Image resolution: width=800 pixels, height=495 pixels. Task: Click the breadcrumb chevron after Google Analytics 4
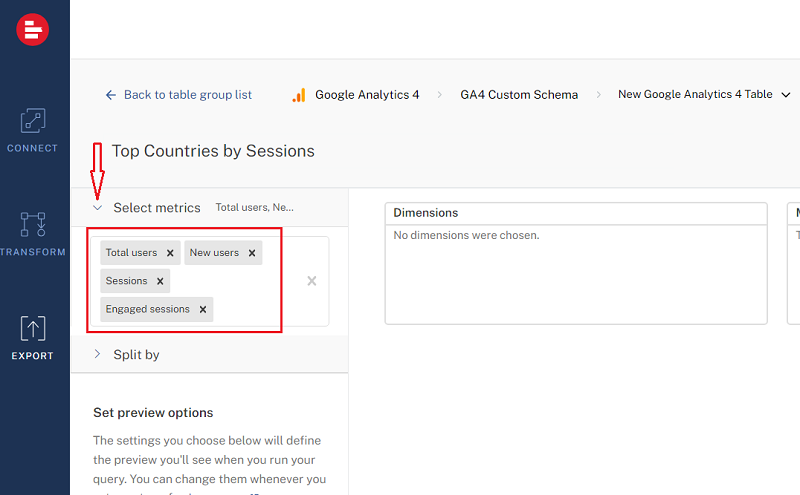tap(439, 95)
